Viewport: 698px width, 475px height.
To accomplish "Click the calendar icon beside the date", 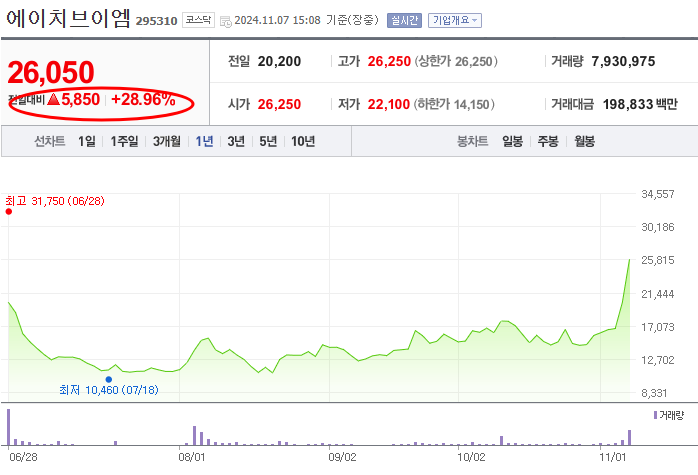I will click(x=226, y=21).
